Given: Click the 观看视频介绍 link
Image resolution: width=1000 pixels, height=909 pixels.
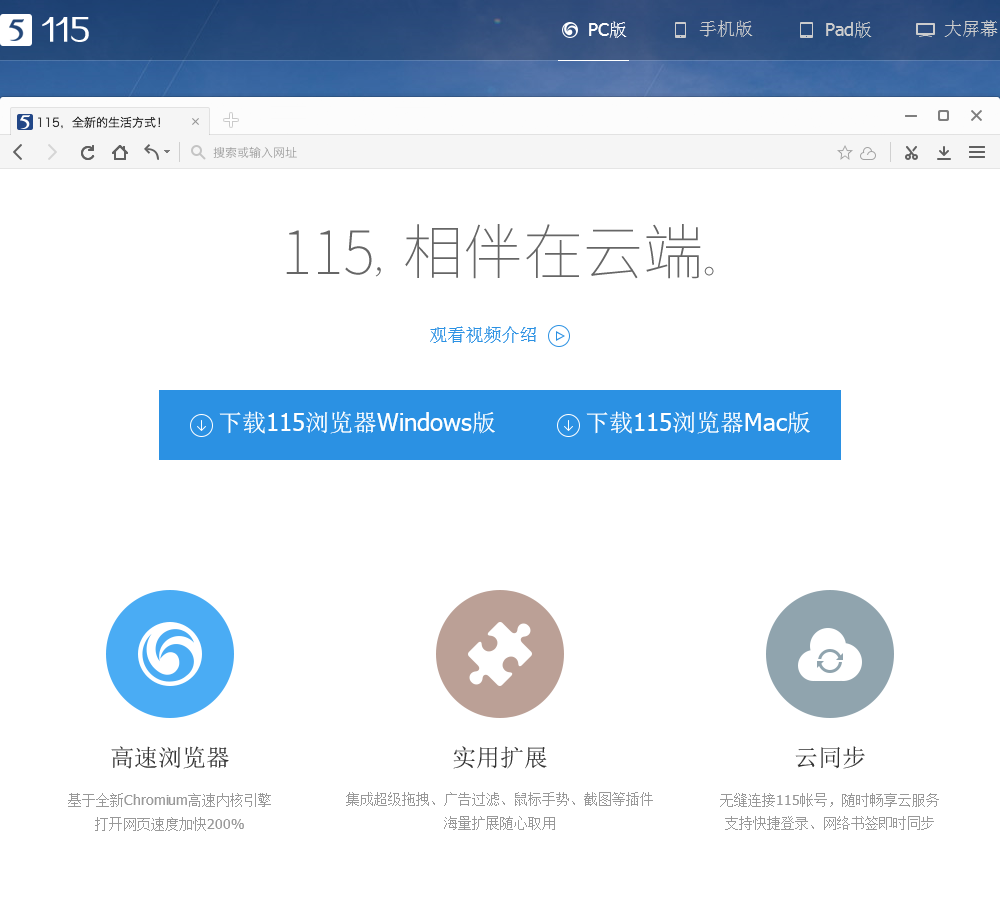Looking at the screenshot, I should coord(483,335).
